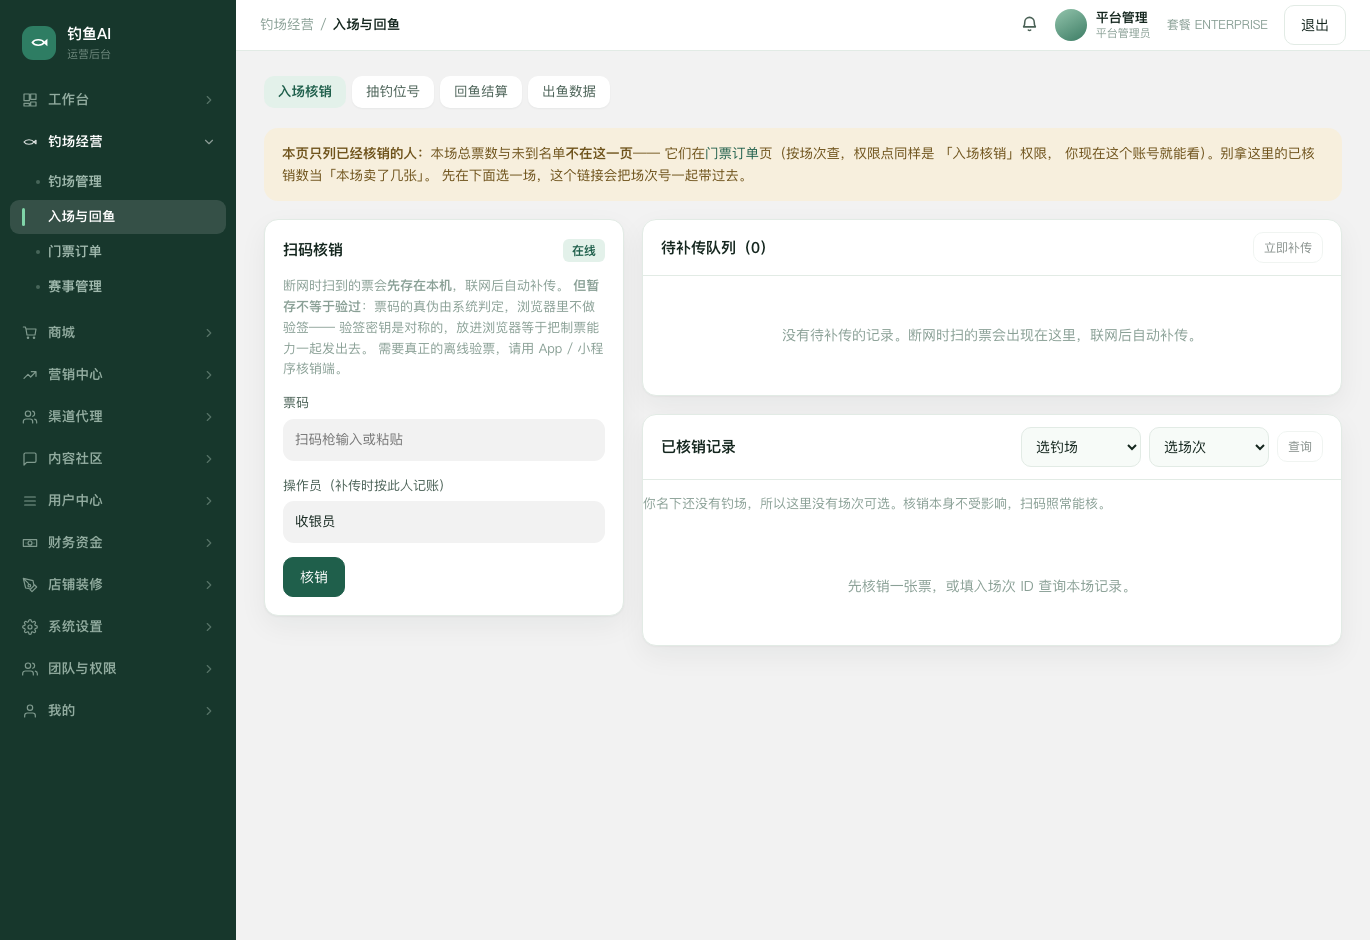
Task: Expand the 财务资金 chevron
Action: (x=209, y=543)
